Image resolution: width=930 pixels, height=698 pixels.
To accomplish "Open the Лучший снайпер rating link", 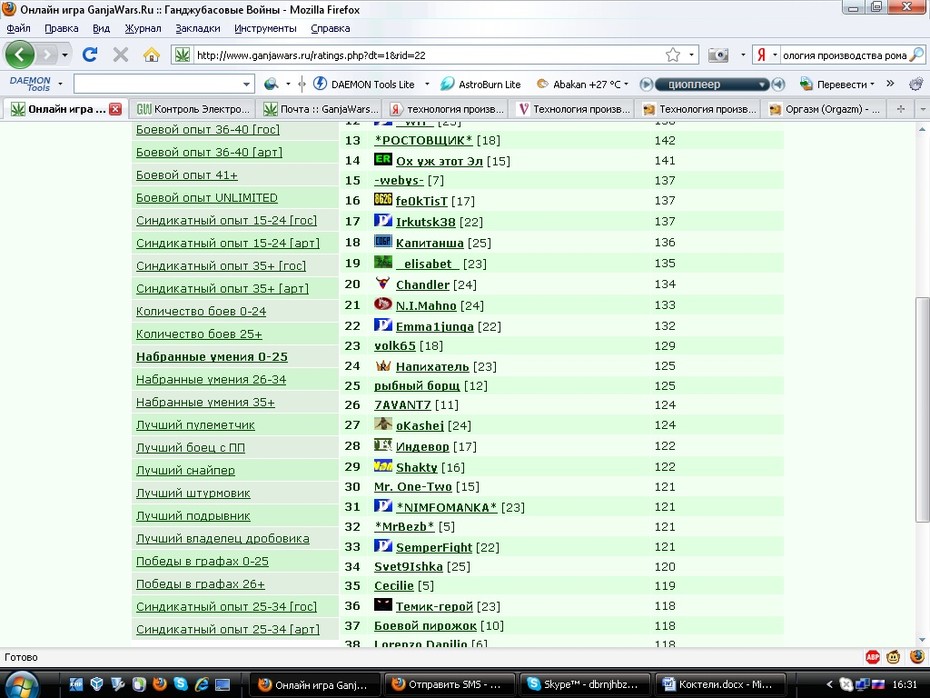I will click(186, 470).
